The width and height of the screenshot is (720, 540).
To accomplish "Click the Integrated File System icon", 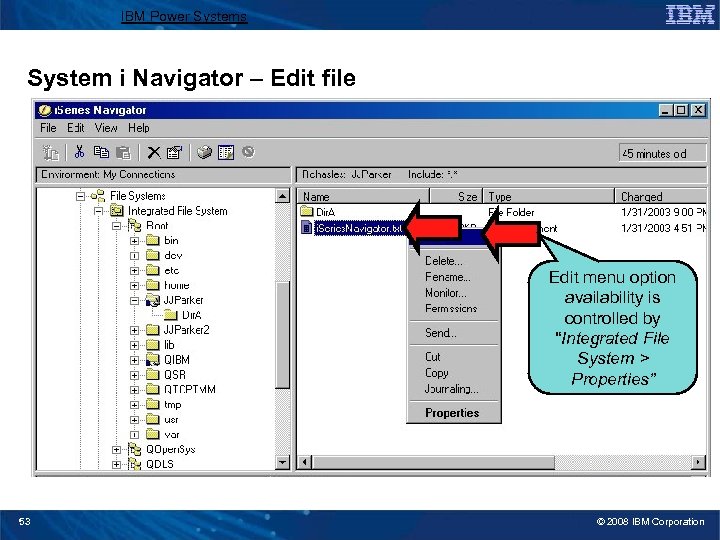I will (117, 211).
